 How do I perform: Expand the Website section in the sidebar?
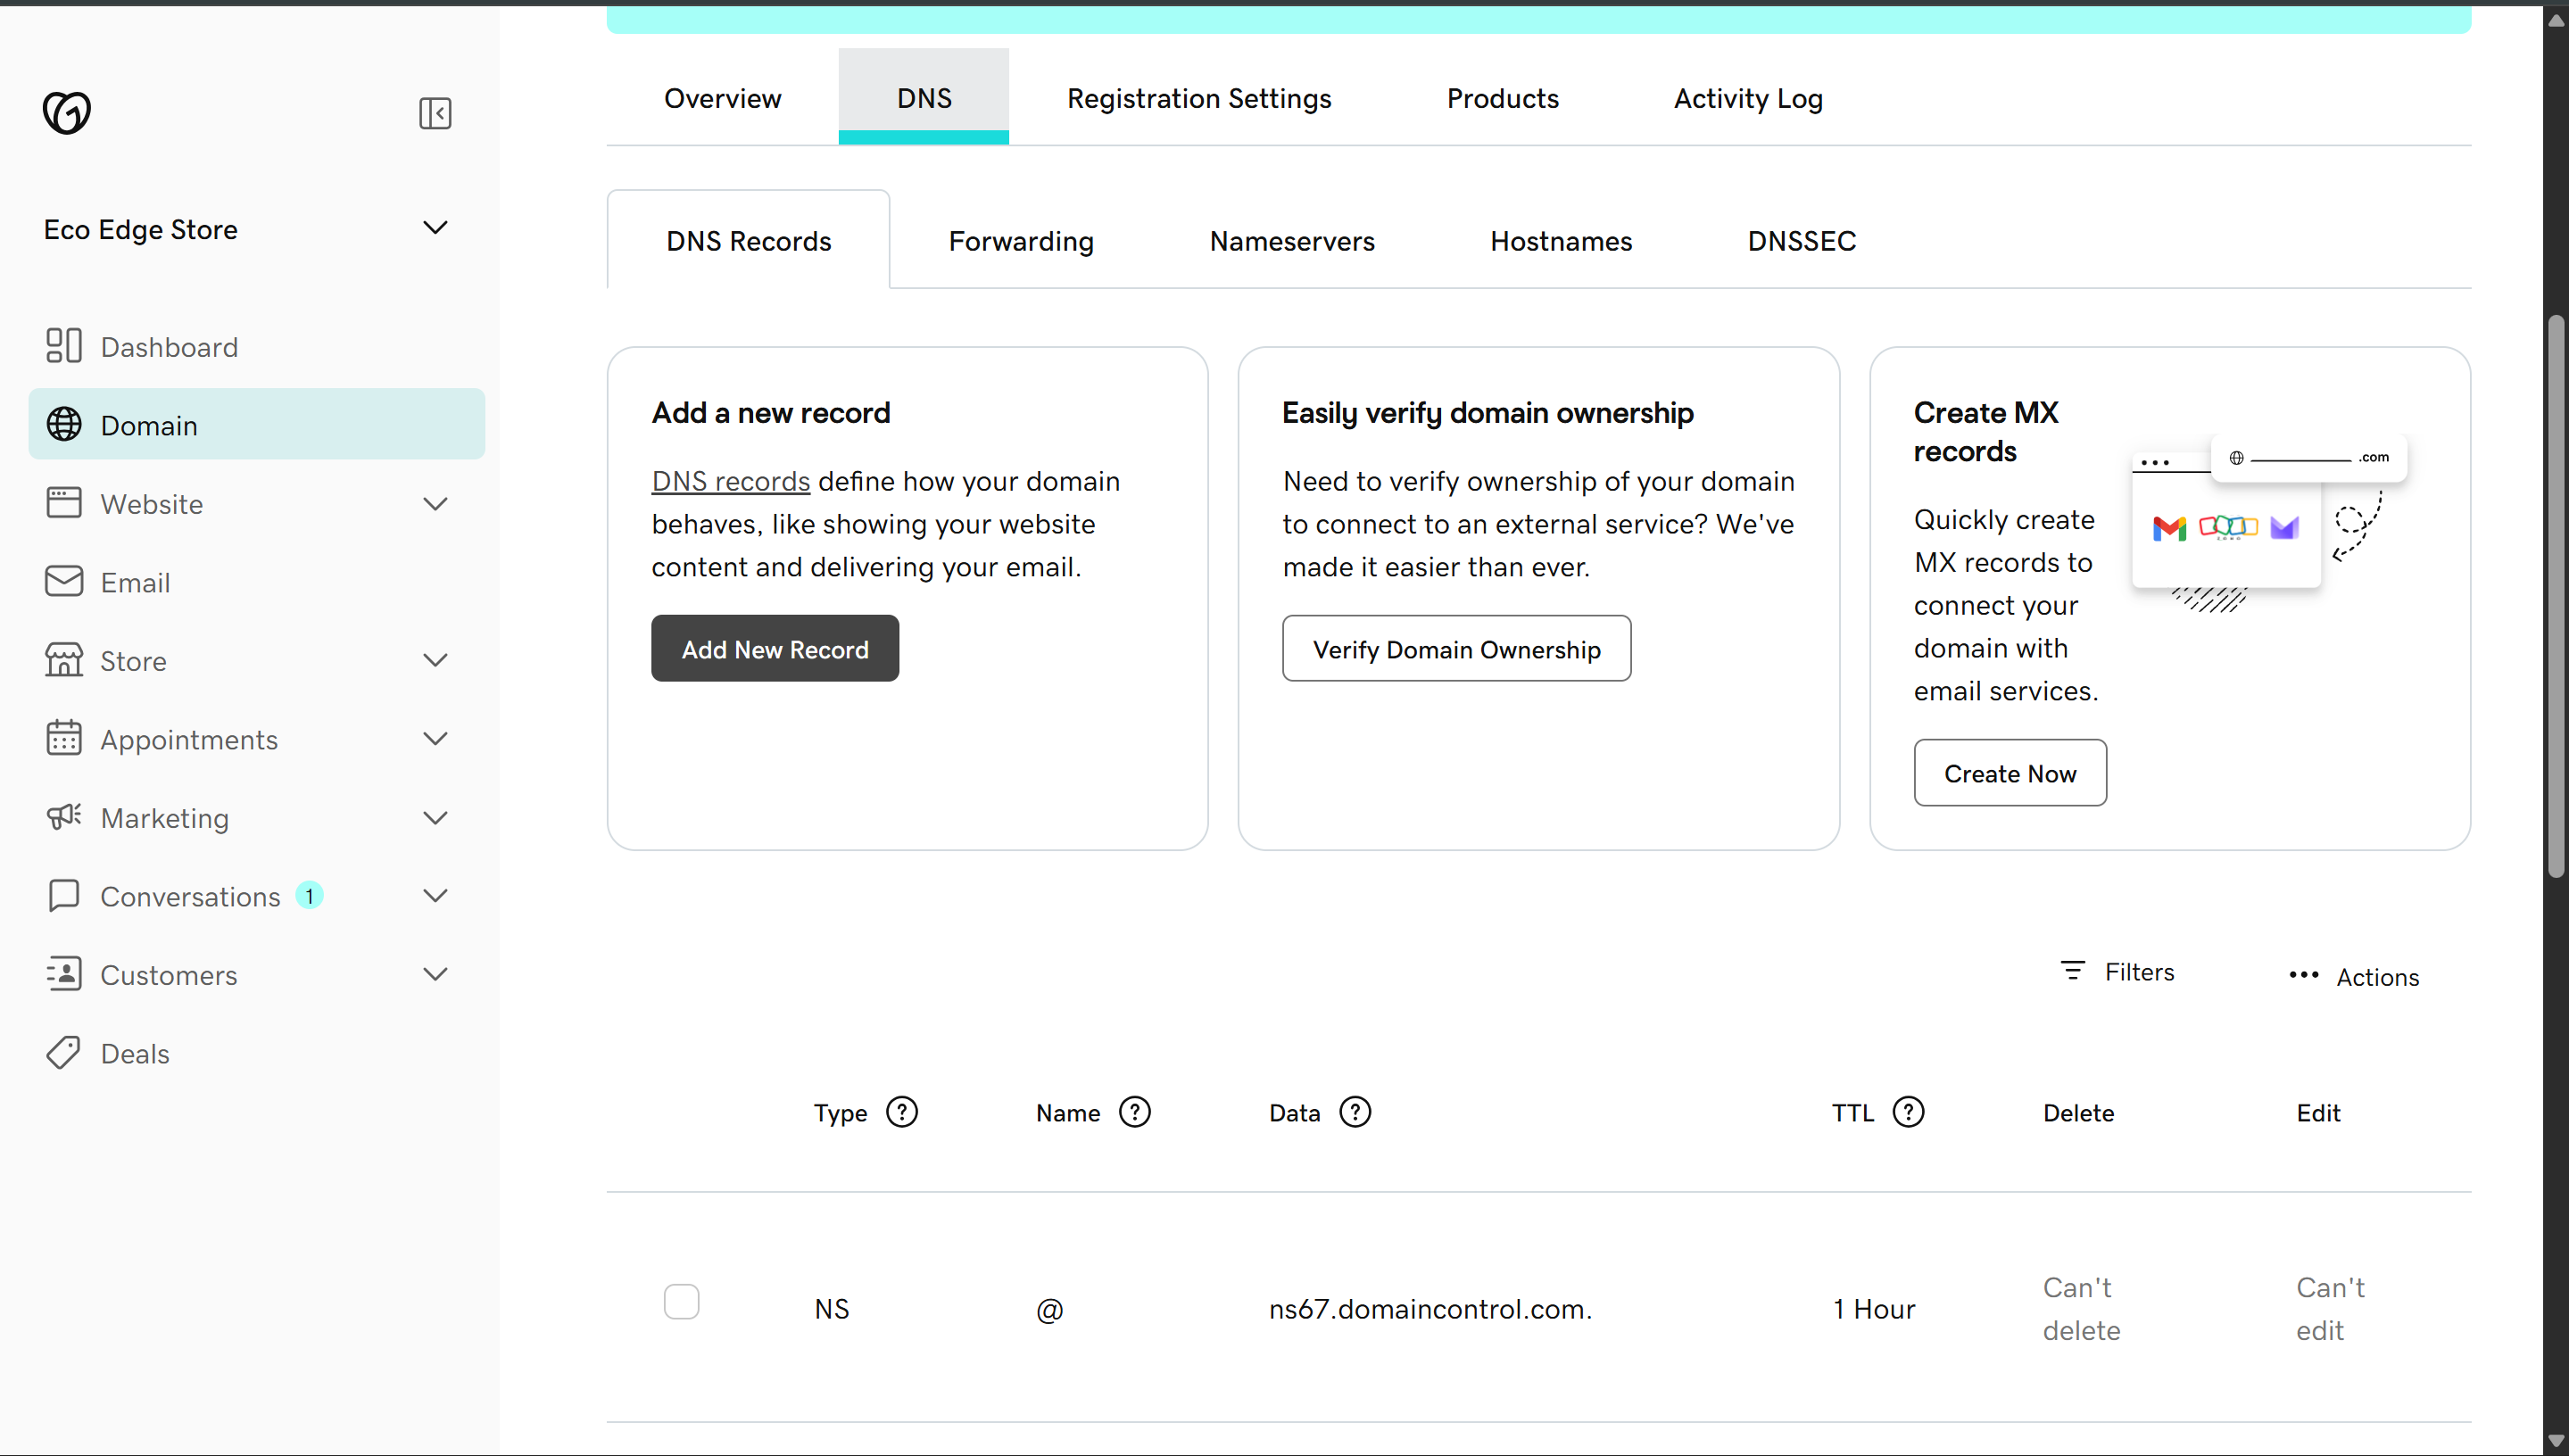tap(435, 504)
